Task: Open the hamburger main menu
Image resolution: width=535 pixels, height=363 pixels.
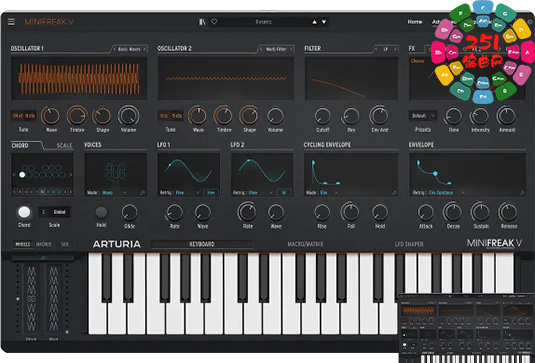Action: (x=11, y=22)
